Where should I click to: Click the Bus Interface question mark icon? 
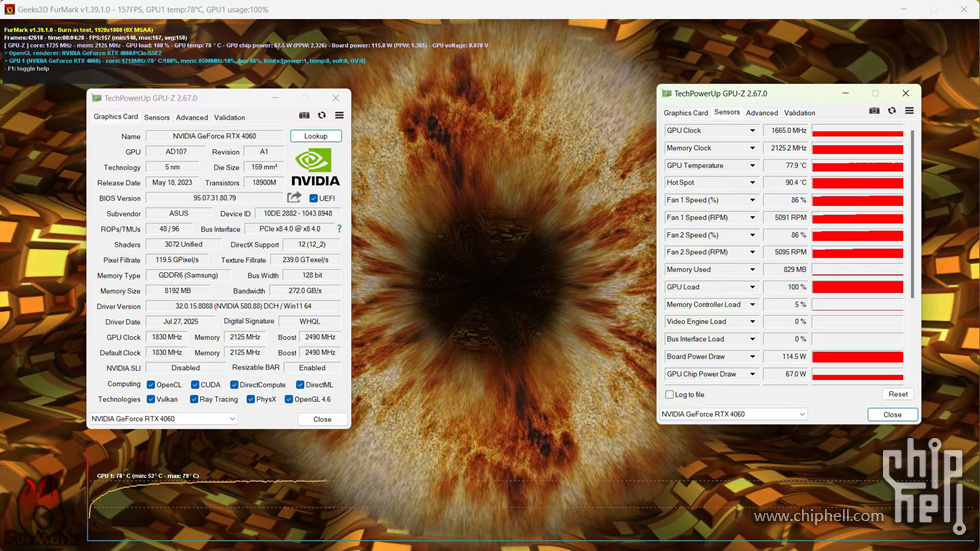[x=339, y=229]
